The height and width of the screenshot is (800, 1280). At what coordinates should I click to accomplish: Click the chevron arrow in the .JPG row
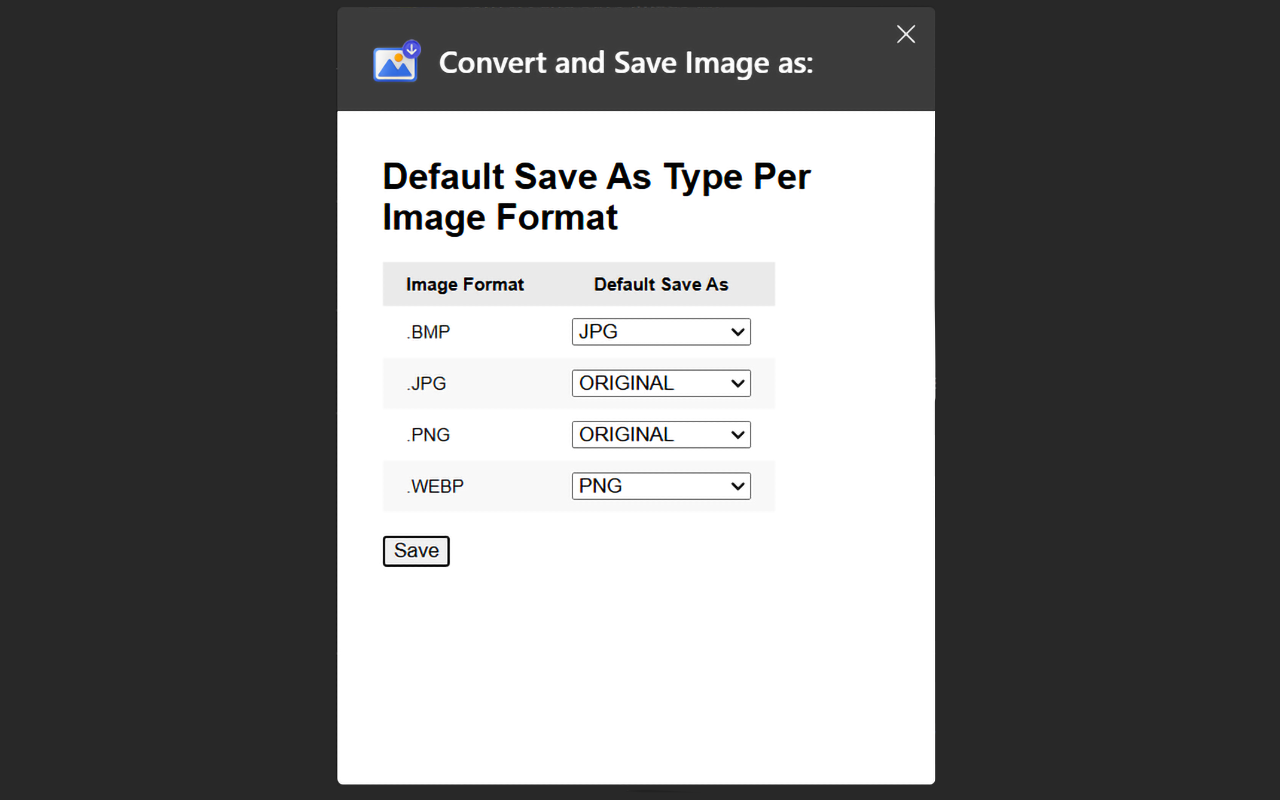(x=738, y=383)
